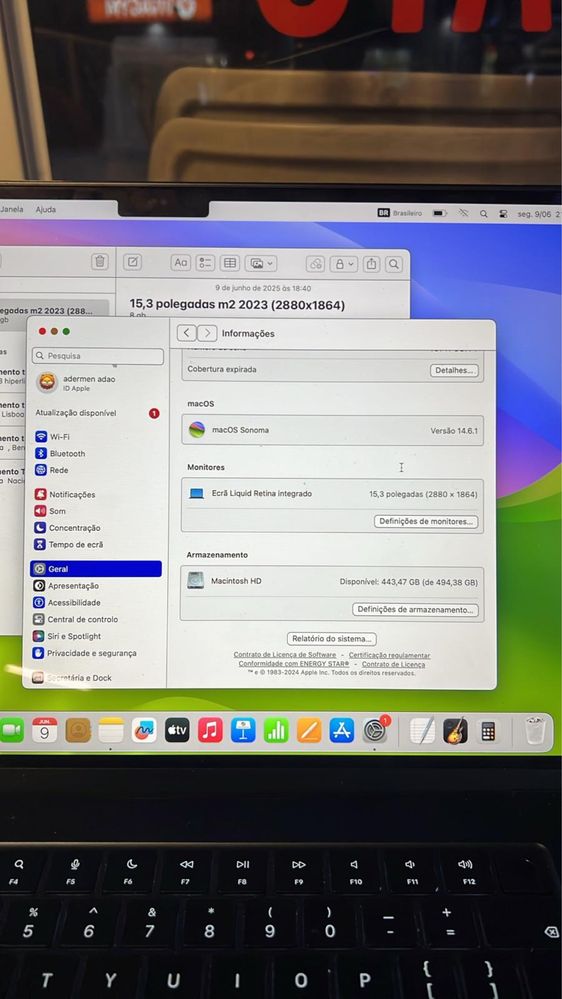Image resolution: width=562 pixels, height=999 pixels.
Task: Launch Pages from the Dock
Action: (x=309, y=730)
